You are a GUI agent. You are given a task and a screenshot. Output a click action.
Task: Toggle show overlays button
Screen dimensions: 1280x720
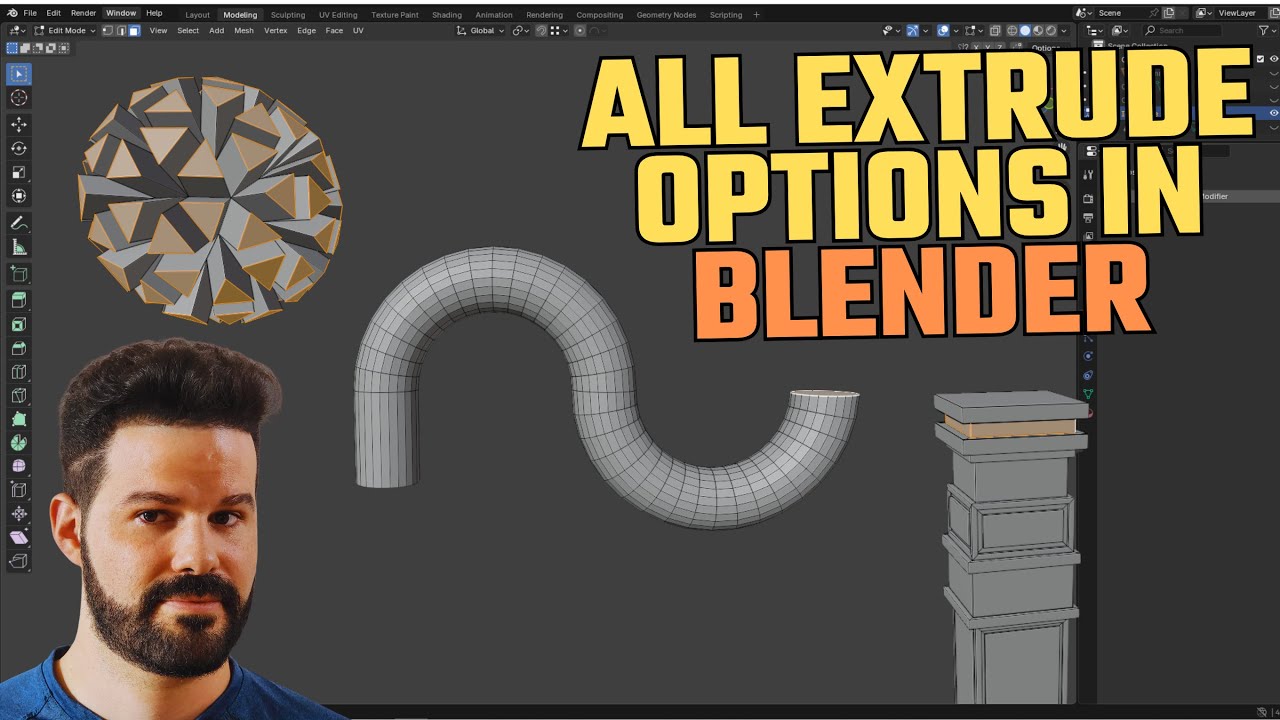943,30
